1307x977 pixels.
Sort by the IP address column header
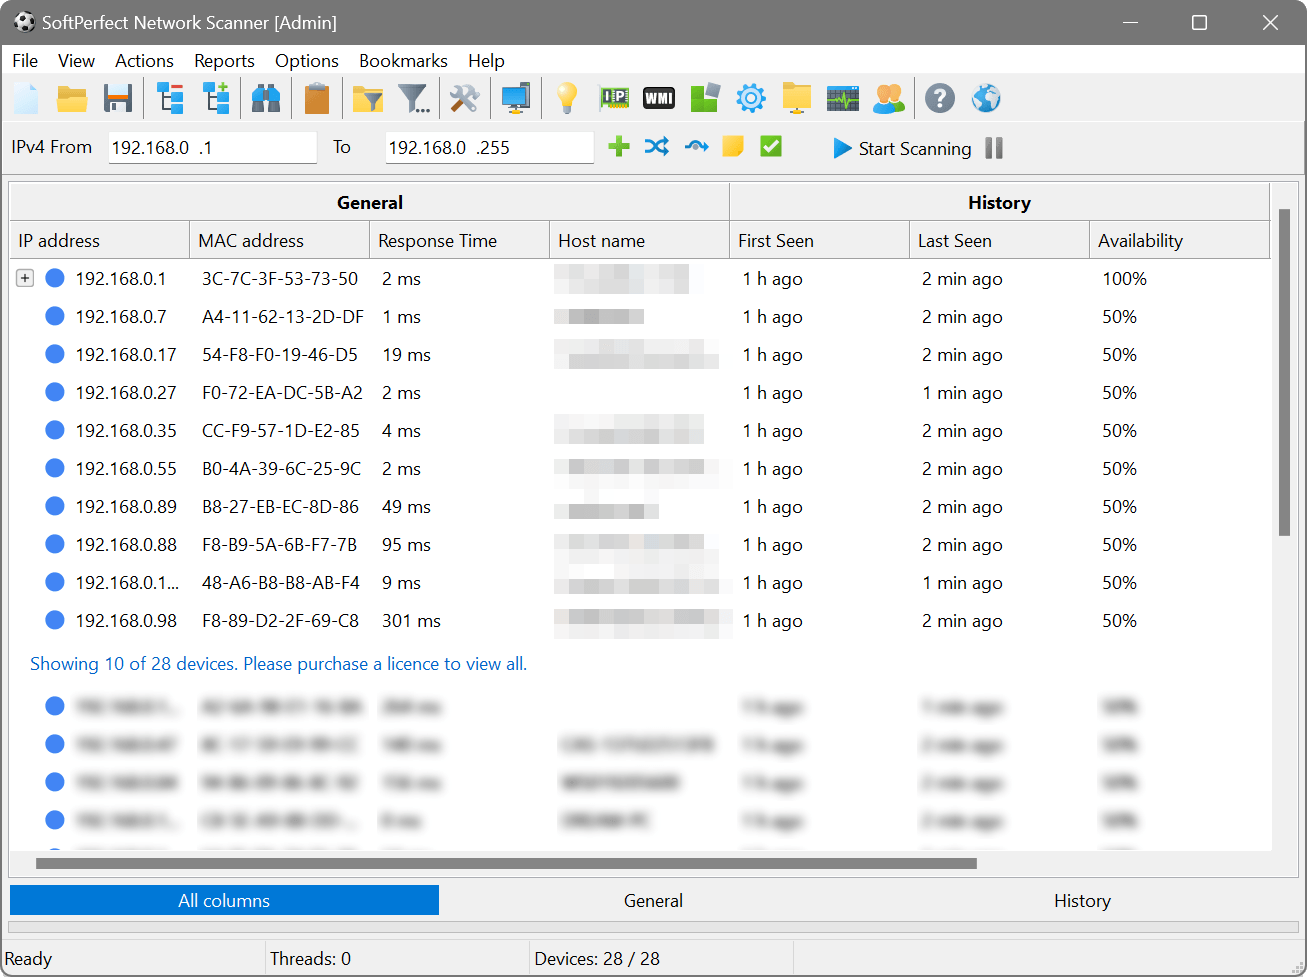pyautogui.click(x=100, y=240)
